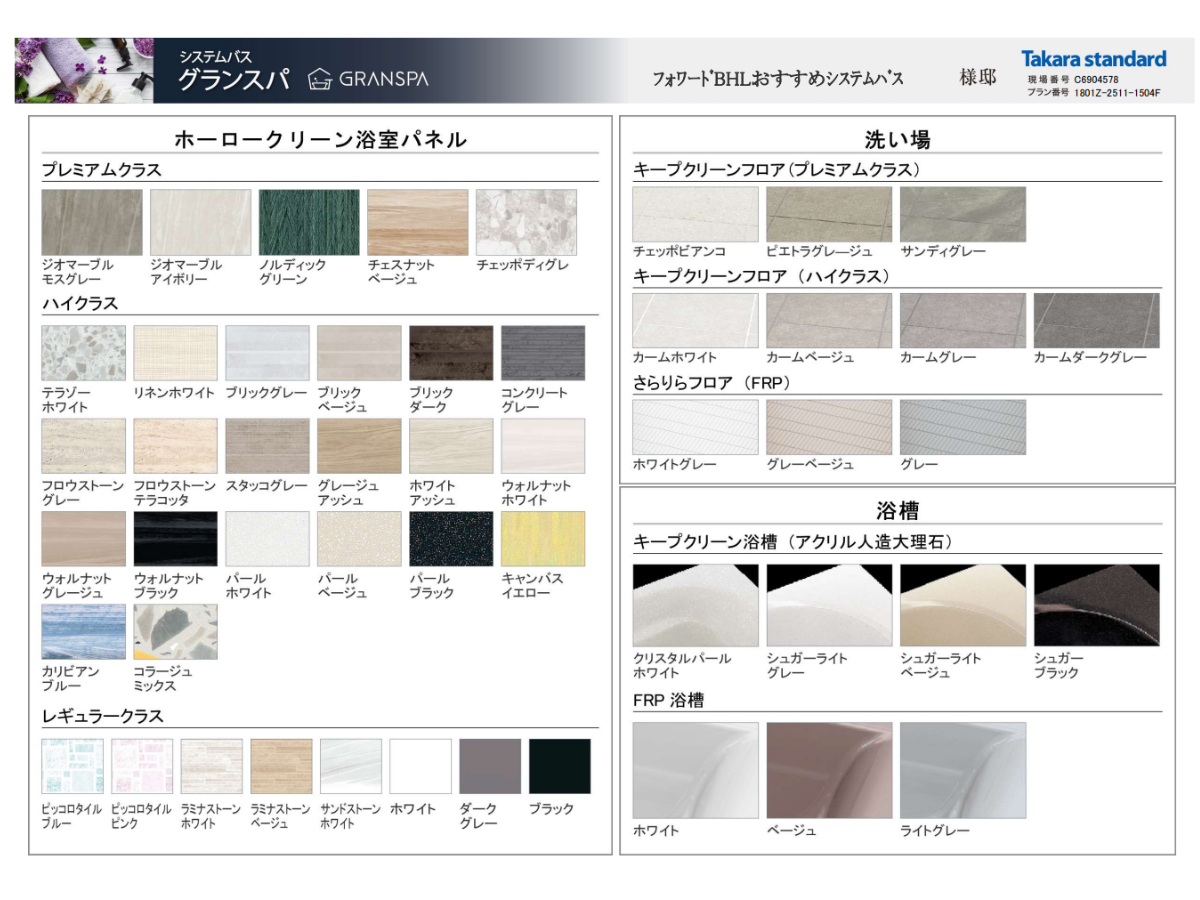1200x900 pixels.
Task: Pick the グレーベージュ さらりらフロア swatch
Action: [x=829, y=427]
